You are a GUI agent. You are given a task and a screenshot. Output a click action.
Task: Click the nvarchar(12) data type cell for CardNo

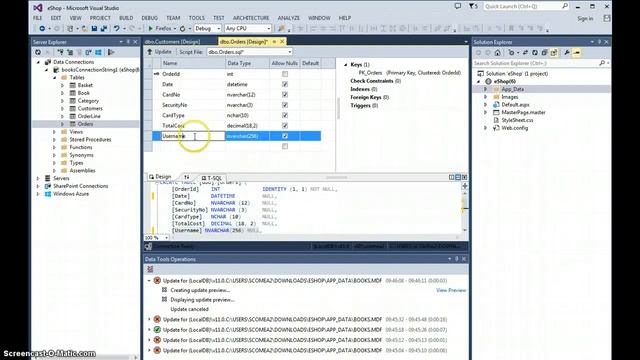(247, 95)
